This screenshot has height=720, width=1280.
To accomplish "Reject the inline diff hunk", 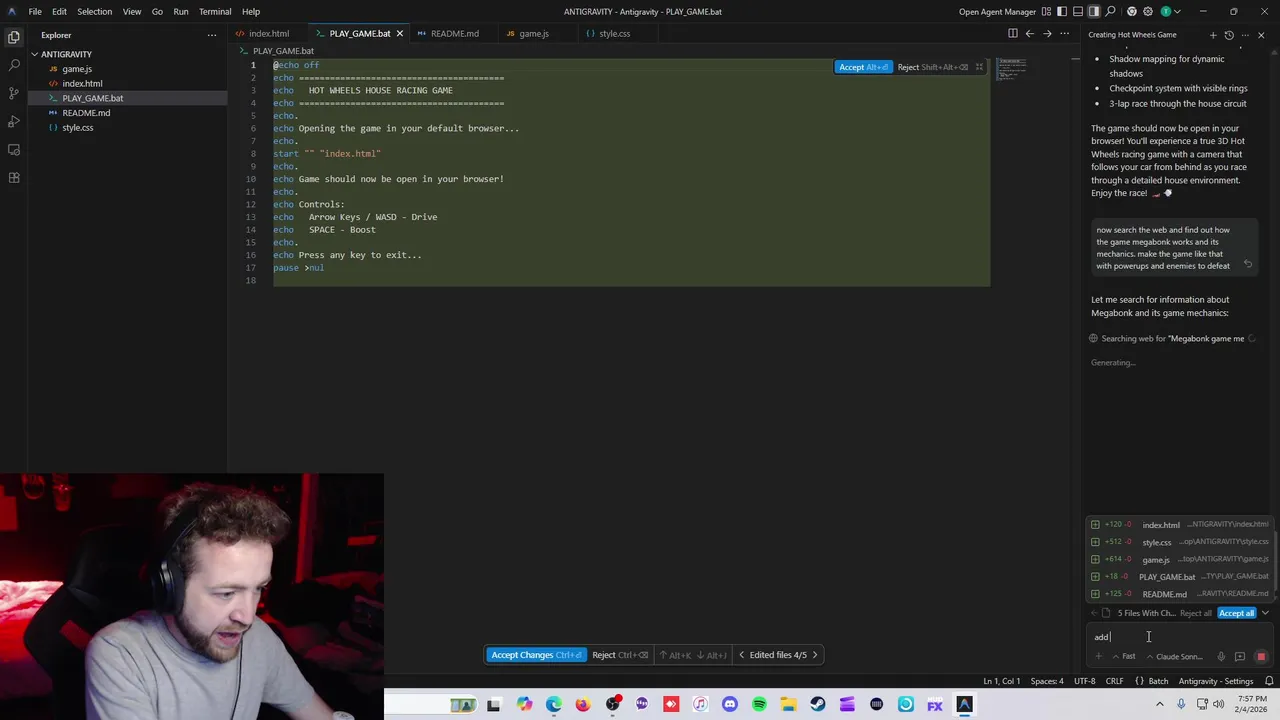I will (x=932, y=67).
